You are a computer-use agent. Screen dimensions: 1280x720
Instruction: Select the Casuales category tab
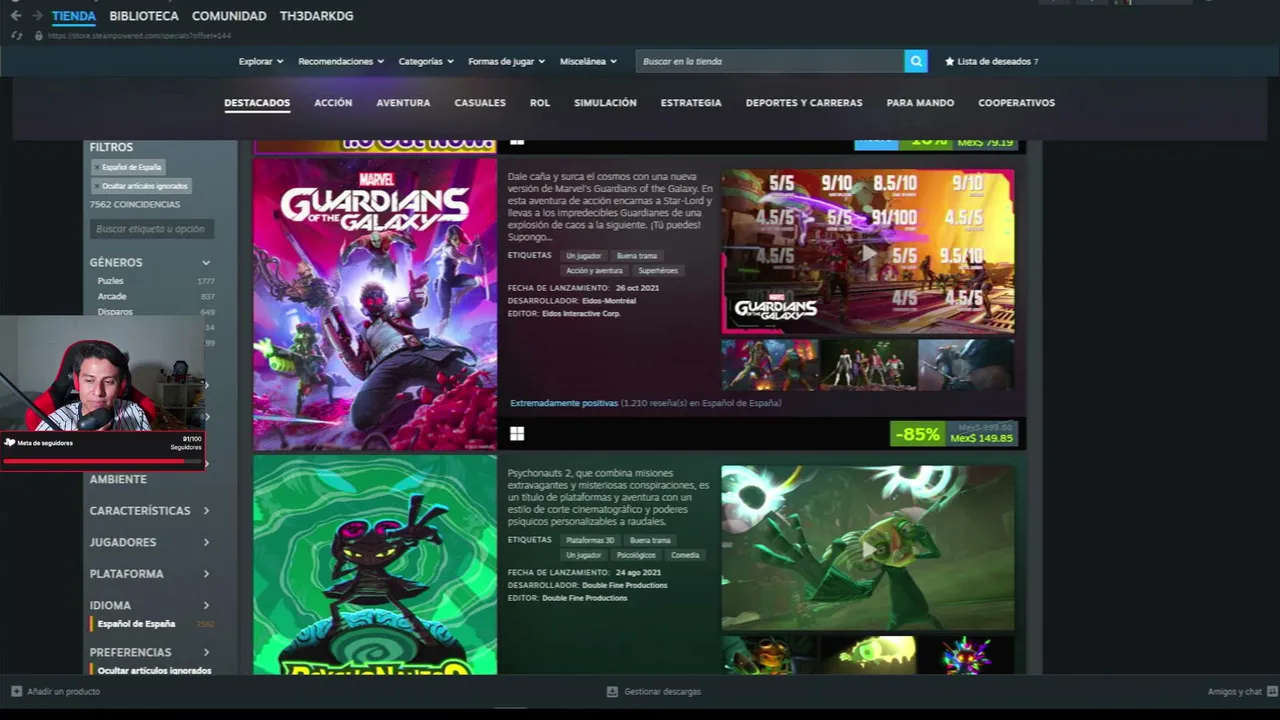pos(480,103)
